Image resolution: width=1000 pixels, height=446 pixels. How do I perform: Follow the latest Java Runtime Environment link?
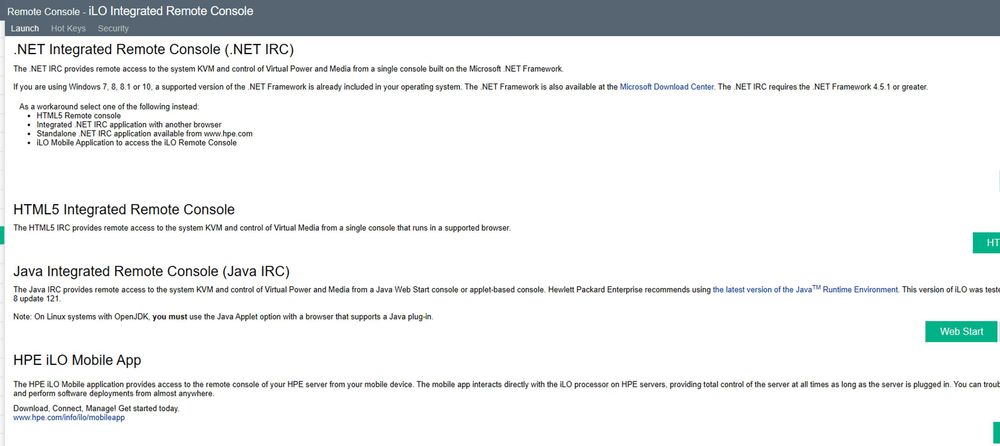click(x=805, y=289)
